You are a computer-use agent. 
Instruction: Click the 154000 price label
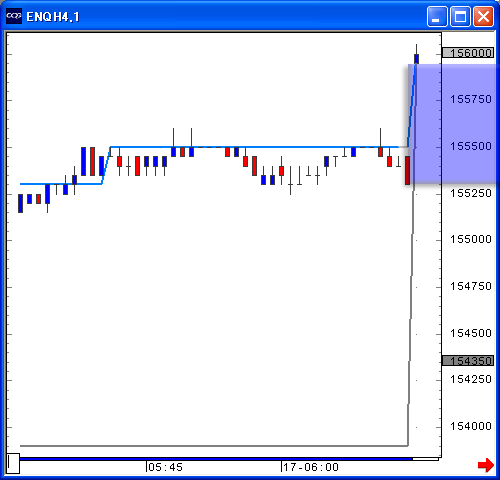[x=471, y=426]
